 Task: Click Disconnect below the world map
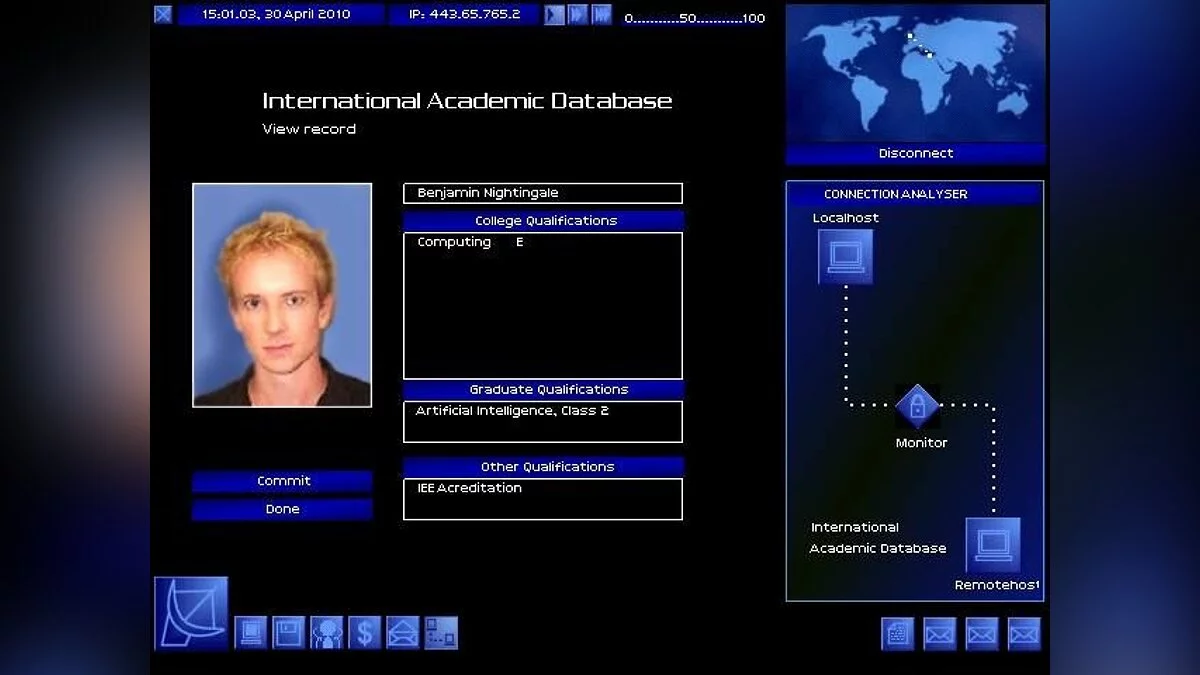click(915, 153)
